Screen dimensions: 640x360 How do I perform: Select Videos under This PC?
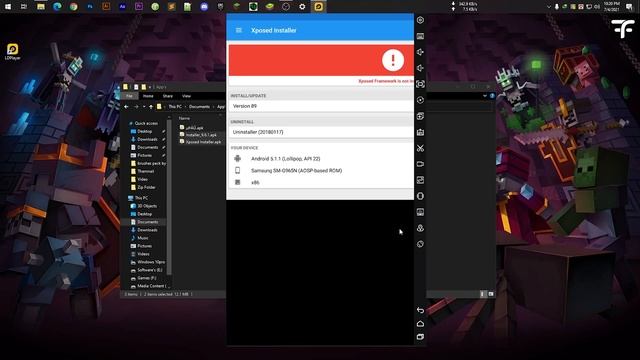[143, 254]
